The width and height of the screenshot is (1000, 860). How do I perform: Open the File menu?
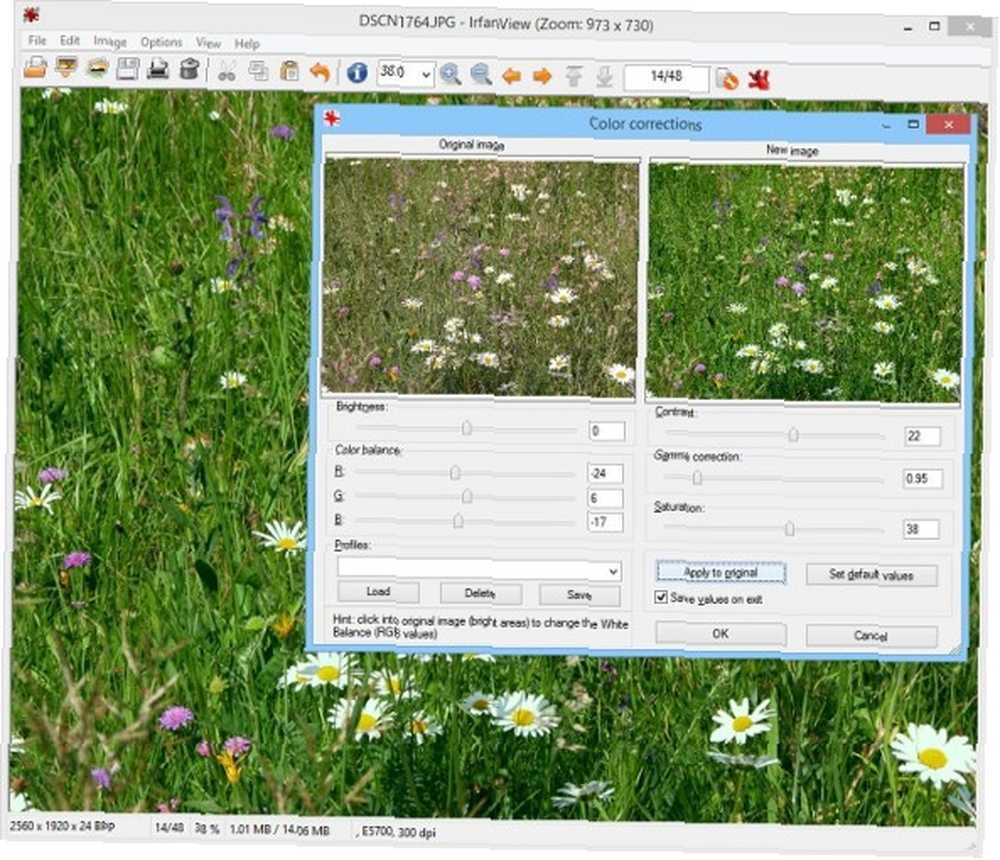37,40
